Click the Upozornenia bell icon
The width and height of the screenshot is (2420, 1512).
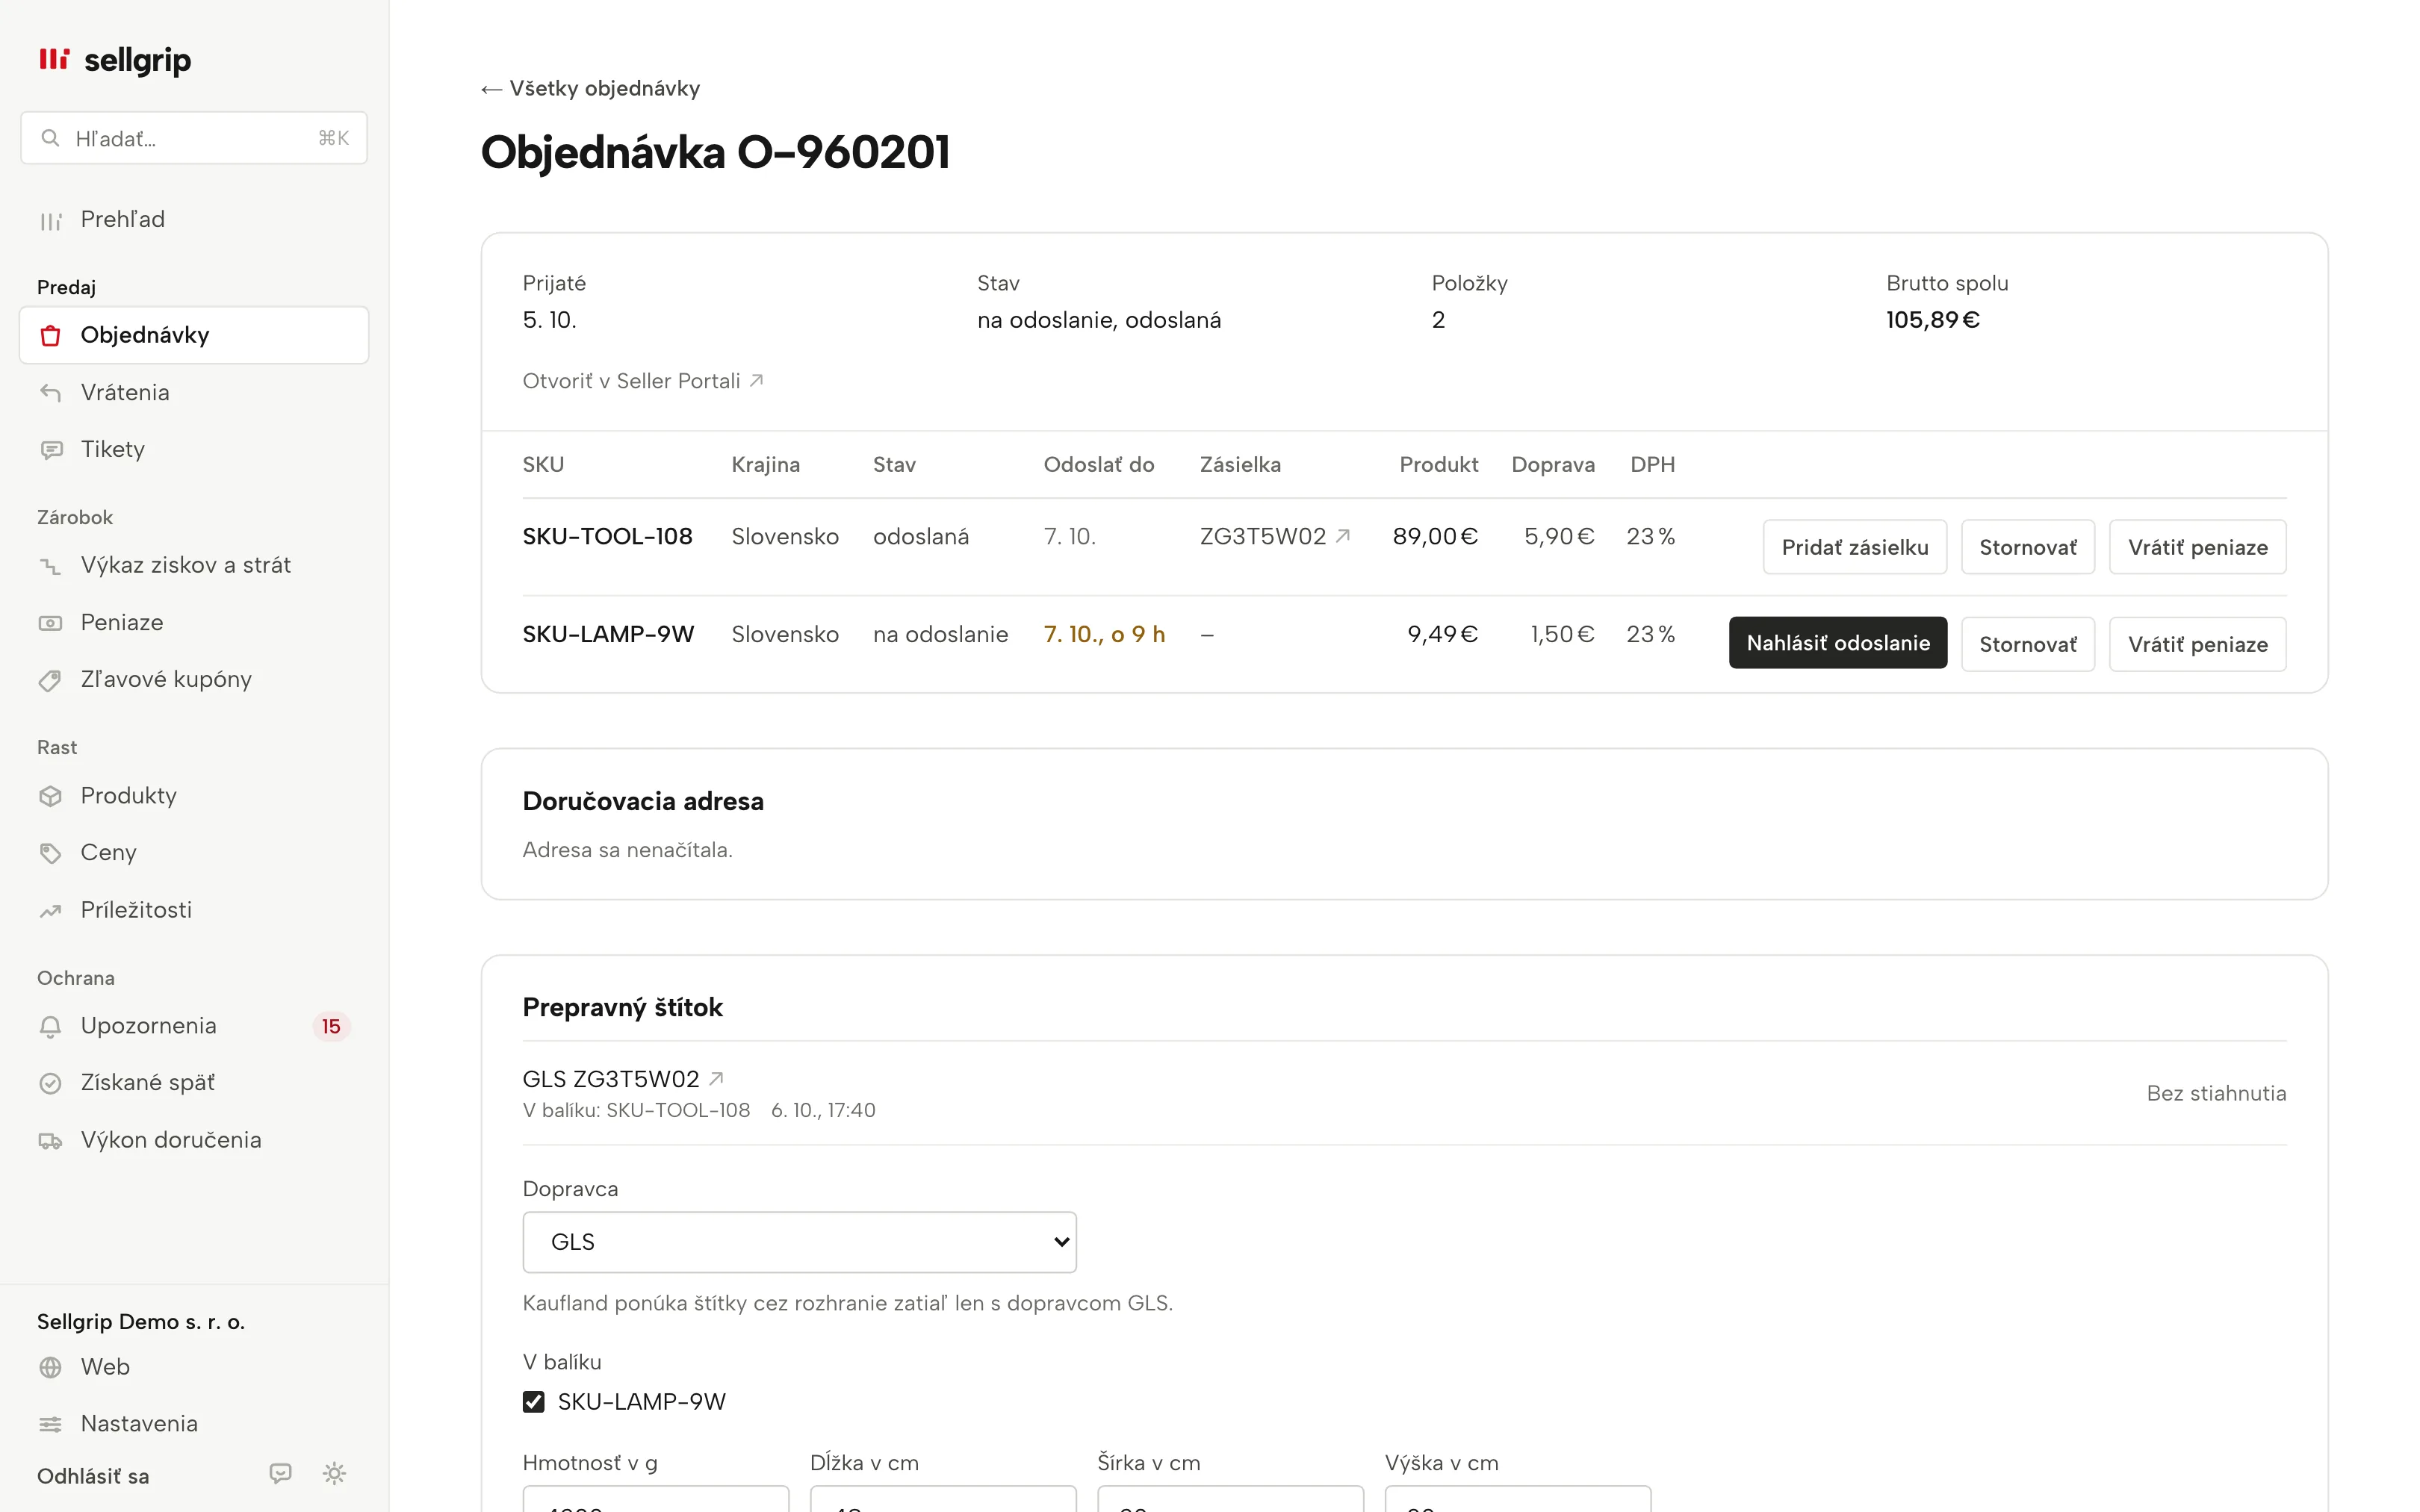[51, 1026]
